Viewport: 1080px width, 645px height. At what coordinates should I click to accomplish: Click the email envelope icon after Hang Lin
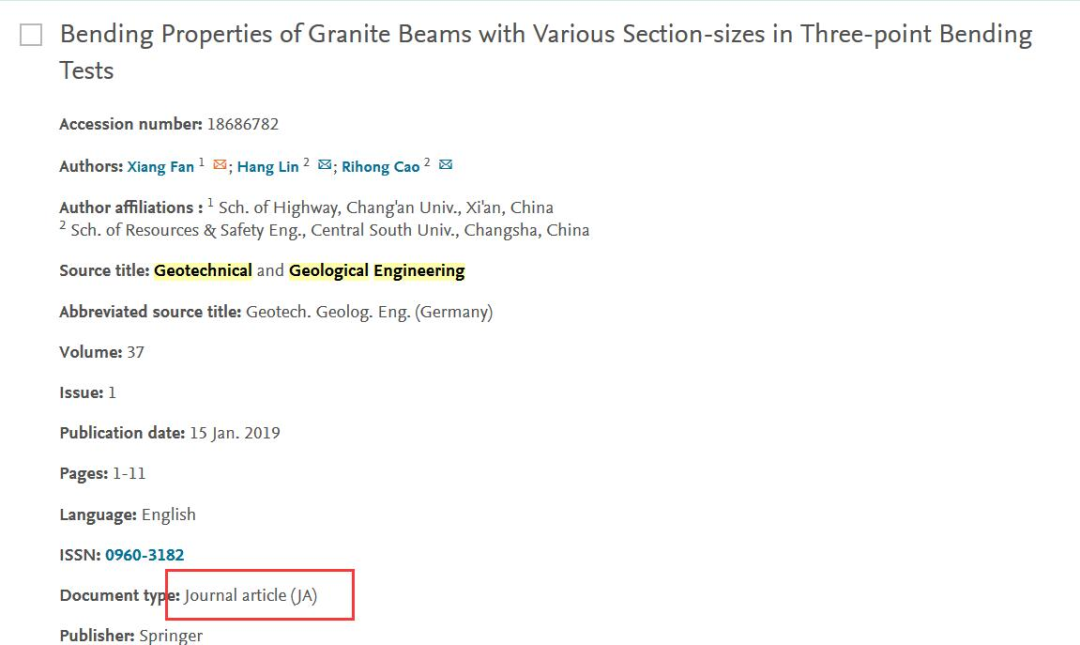pos(324,165)
